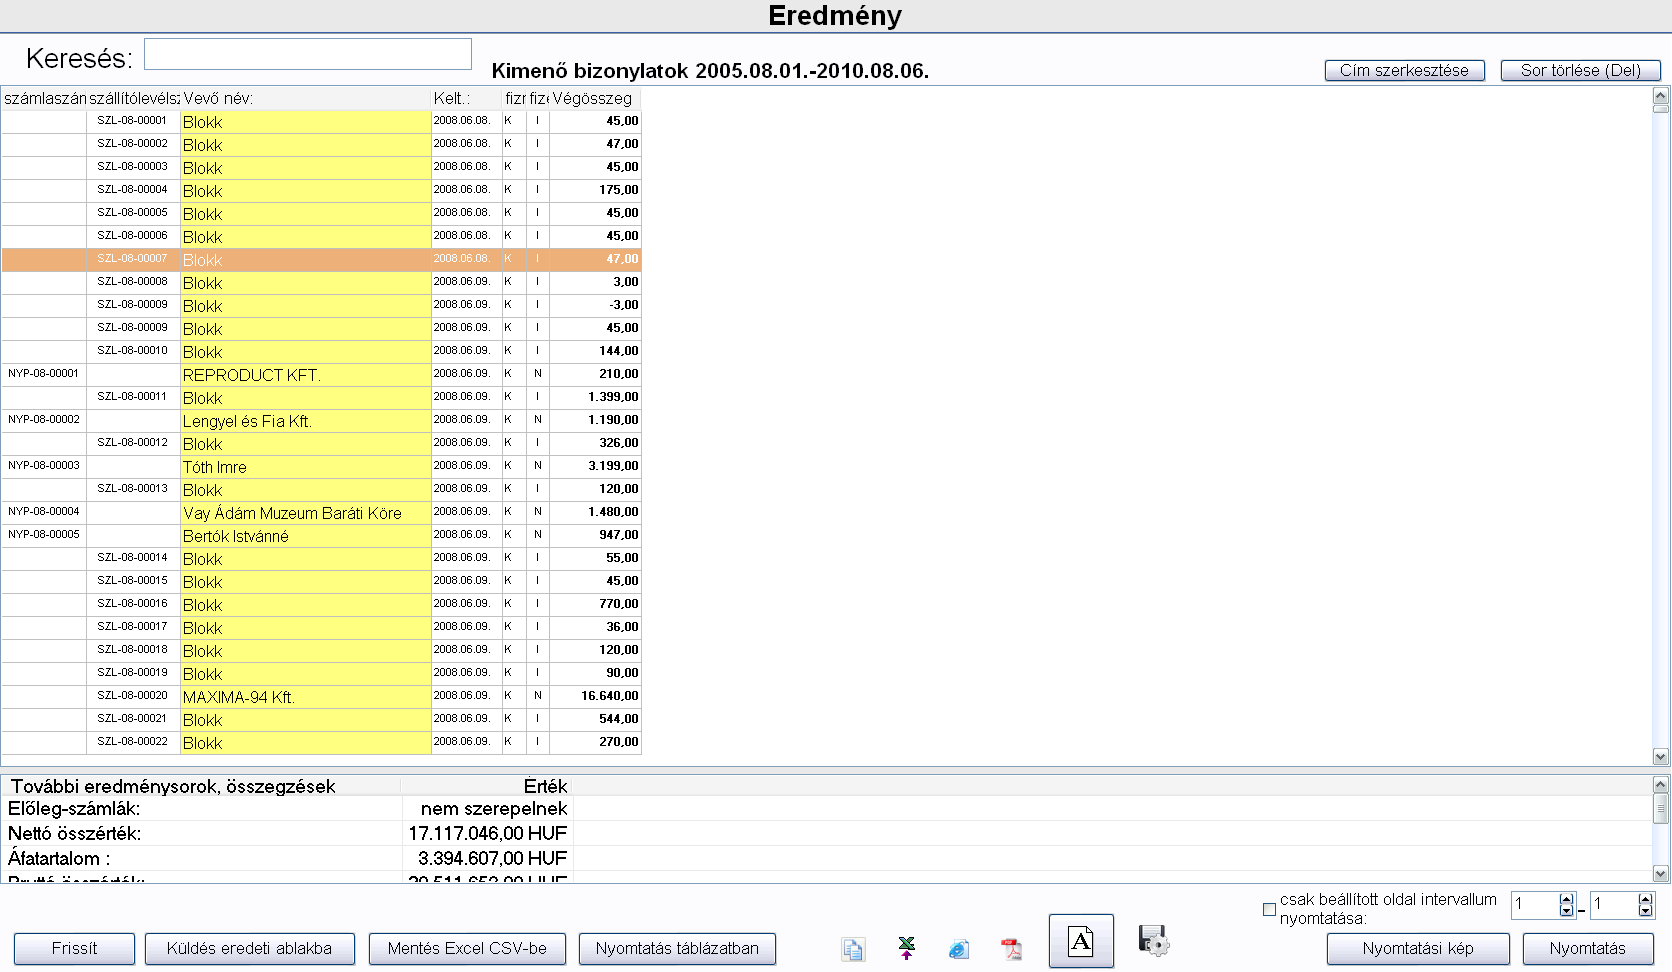Sort by 'Kelt.' column header
Image resolution: width=1672 pixels, height=972 pixels.
(466, 98)
